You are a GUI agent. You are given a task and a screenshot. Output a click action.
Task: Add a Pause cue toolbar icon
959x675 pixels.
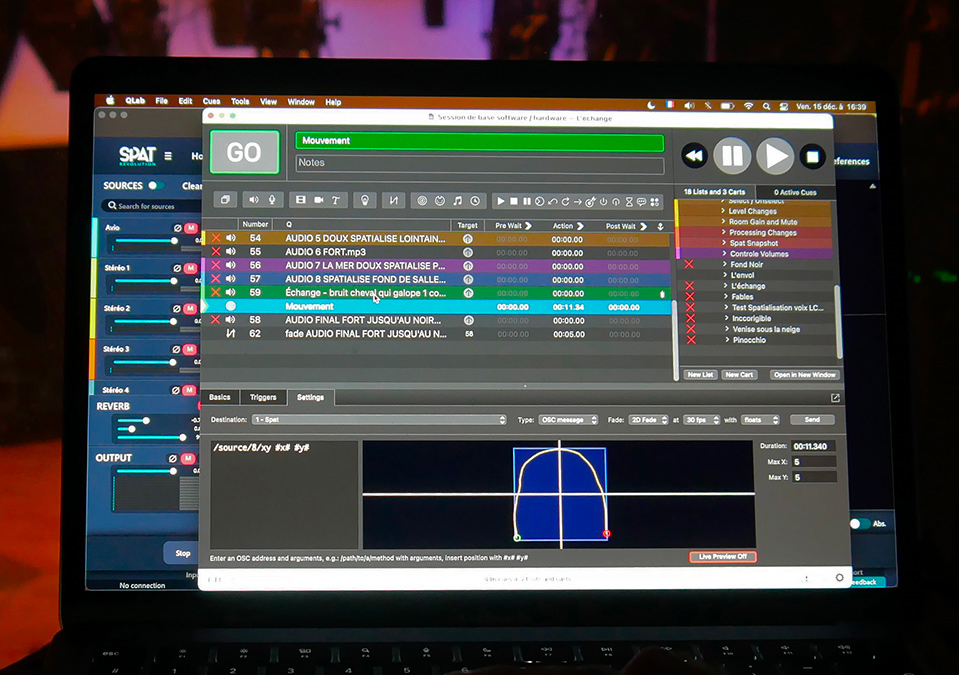pyautogui.click(x=527, y=201)
